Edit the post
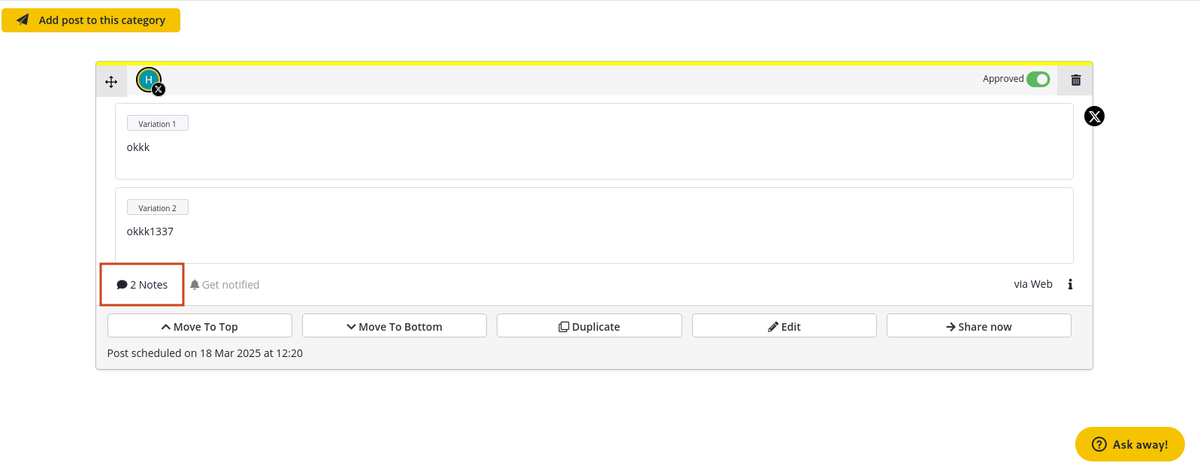 coord(784,326)
